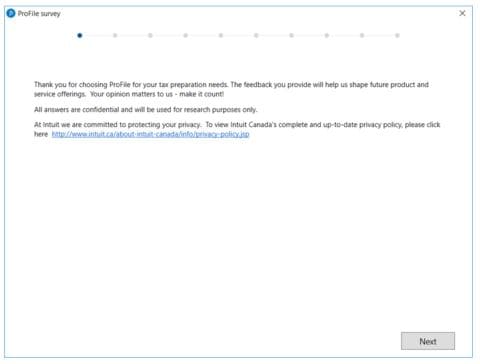
Task: Go to the fourth progress step dot
Action: coord(186,35)
